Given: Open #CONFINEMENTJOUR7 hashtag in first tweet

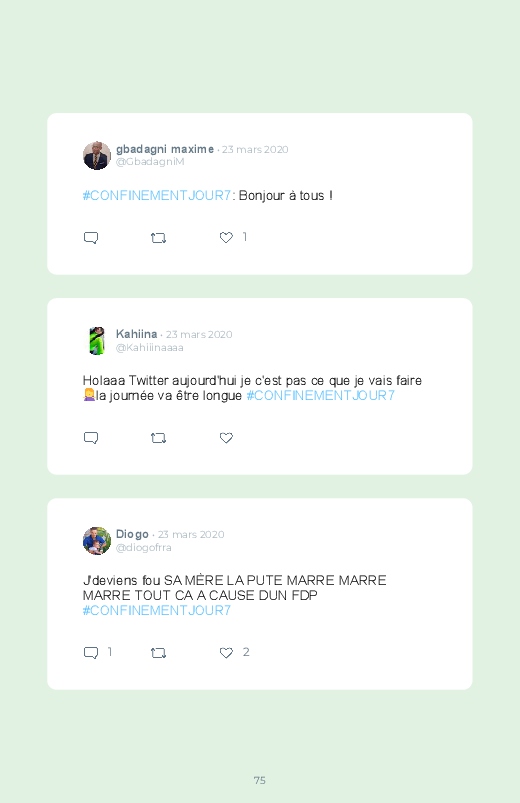Looking at the screenshot, I should coord(157,196).
